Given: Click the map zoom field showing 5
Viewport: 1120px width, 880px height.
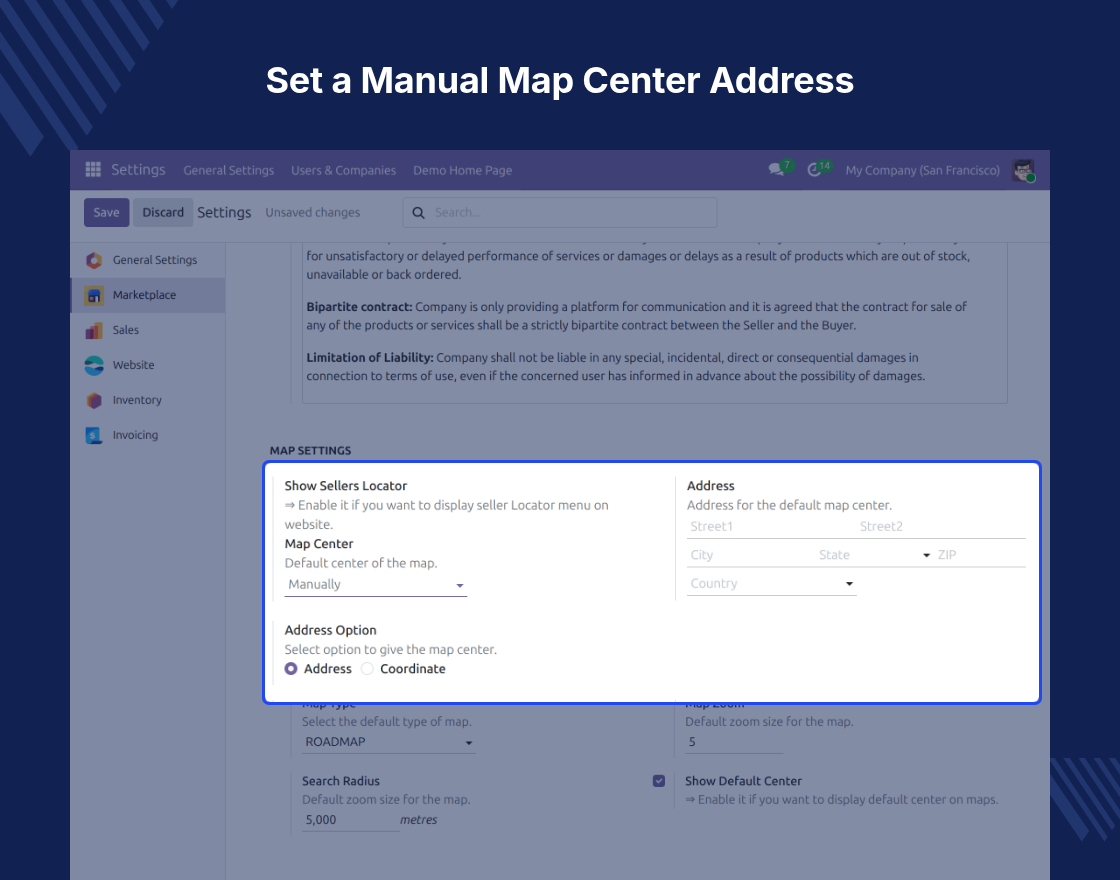Looking at the screenshot, I should pyautogui.click(x=734, y=742).
